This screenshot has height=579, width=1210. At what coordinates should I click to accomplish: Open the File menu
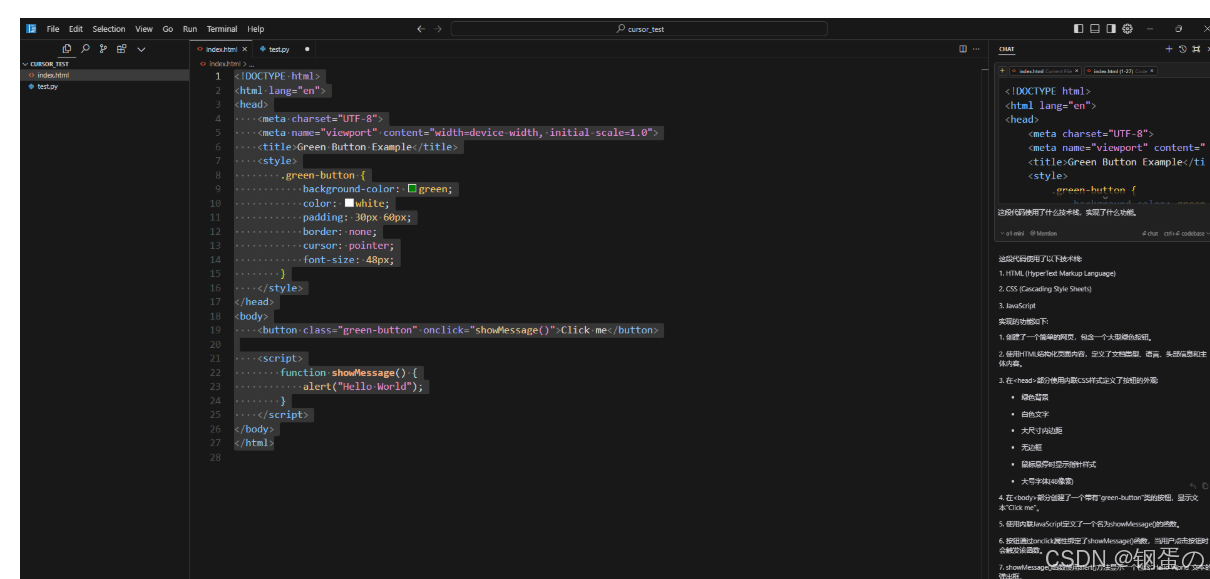(x=53, y=29)
